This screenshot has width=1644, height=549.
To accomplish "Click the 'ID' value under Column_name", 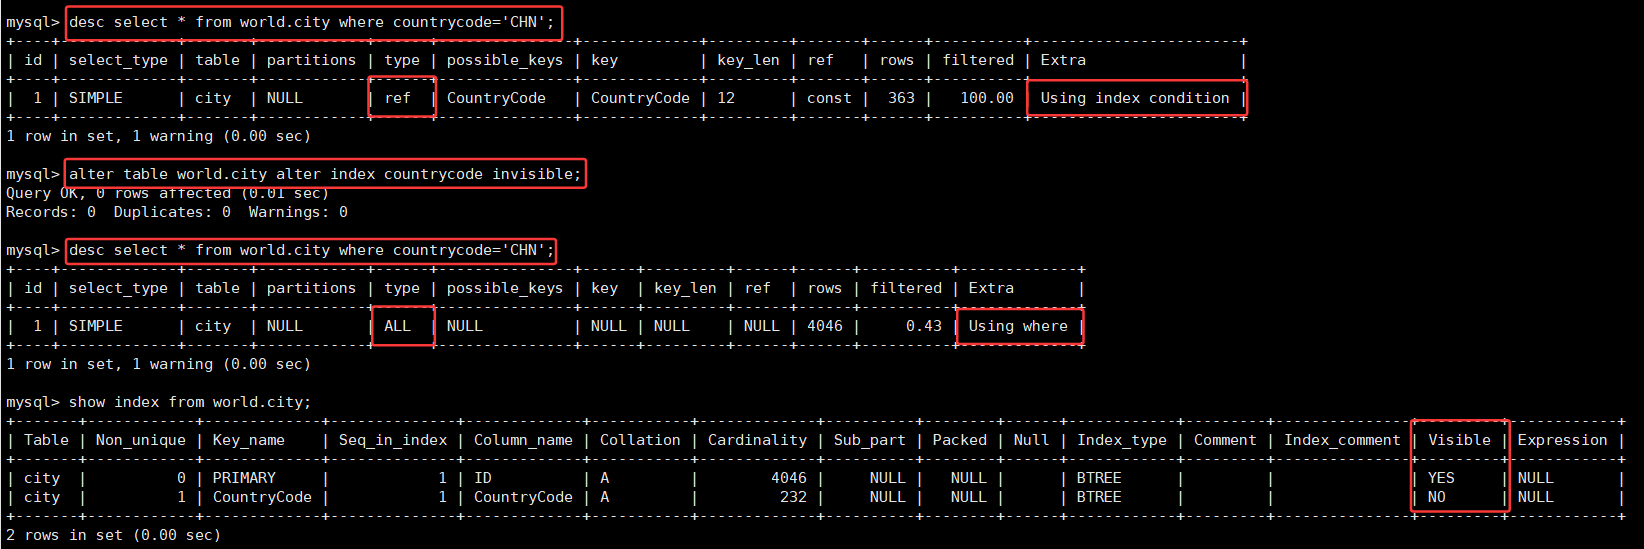I will coord(483,478).
